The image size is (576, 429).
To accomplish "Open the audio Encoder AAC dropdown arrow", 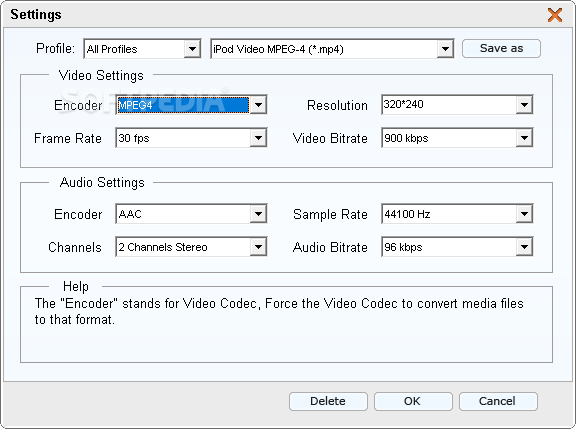I will tap(259, 214).
